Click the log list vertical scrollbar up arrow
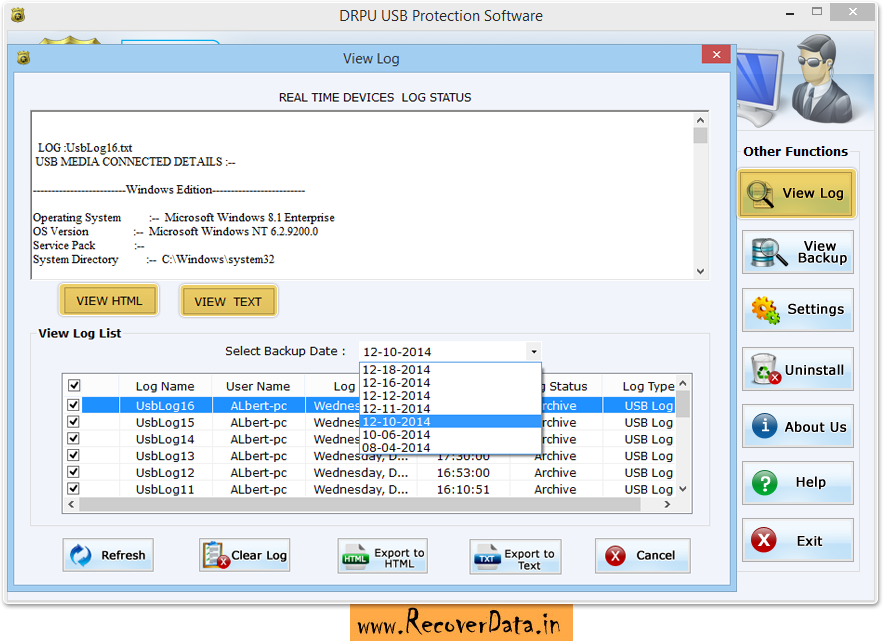The width and height of the screenshot is (883, 641). 683,383
